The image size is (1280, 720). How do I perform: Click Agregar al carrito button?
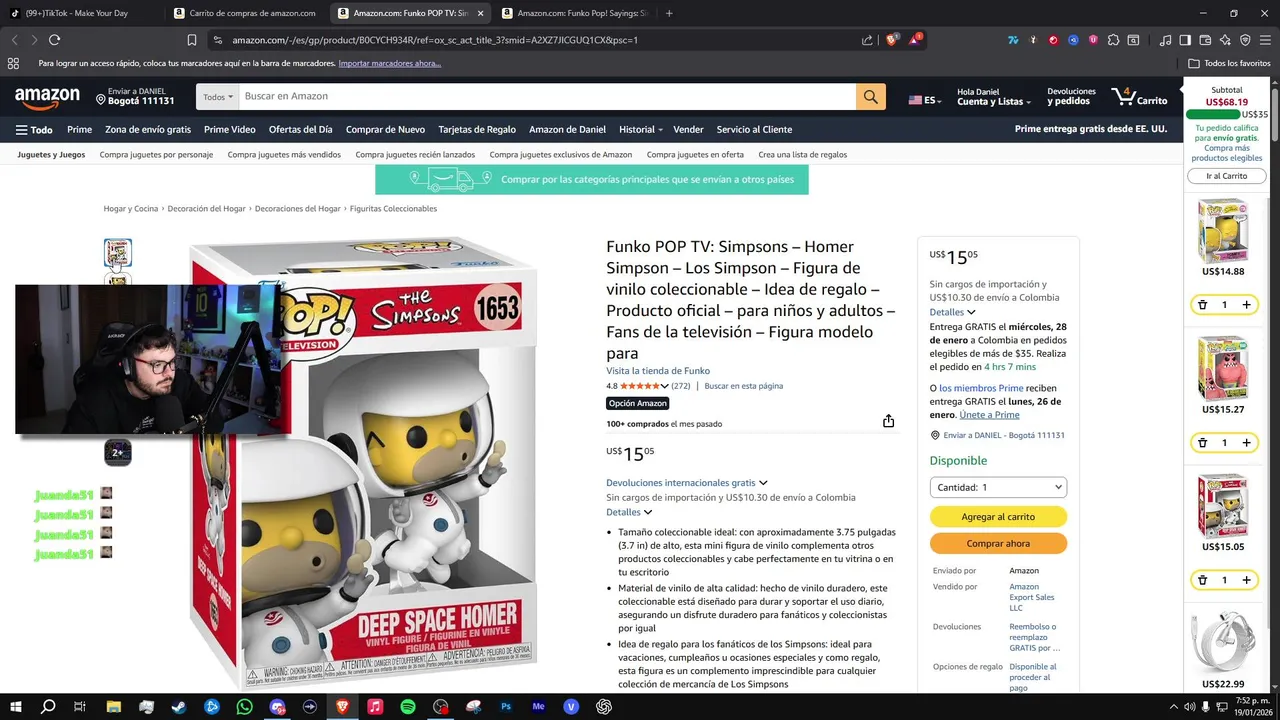click(x=998, y=517)
